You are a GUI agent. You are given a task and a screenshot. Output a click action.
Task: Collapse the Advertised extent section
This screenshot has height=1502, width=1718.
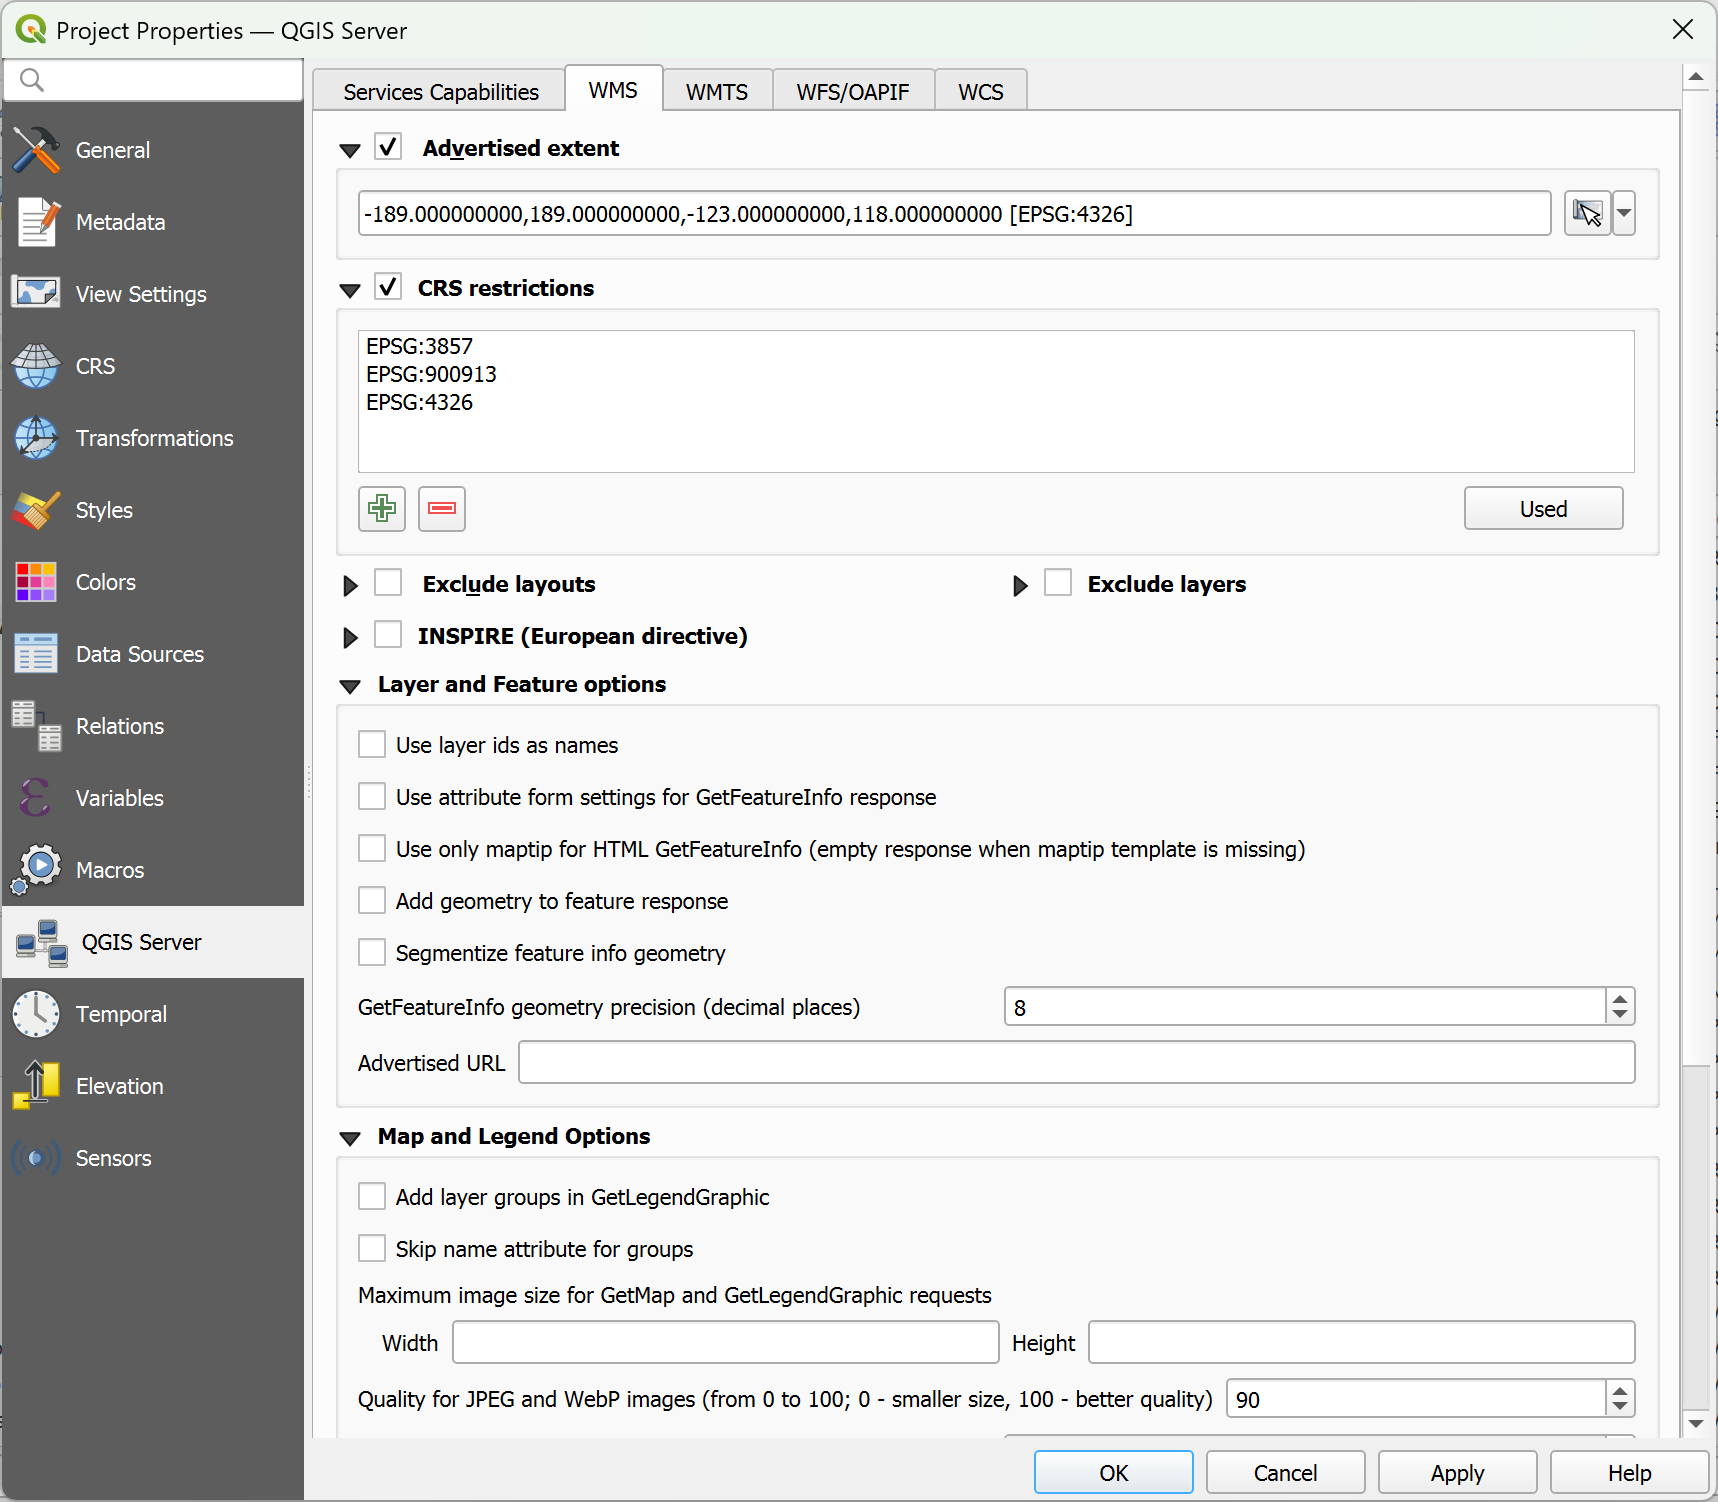pos(350,151)
